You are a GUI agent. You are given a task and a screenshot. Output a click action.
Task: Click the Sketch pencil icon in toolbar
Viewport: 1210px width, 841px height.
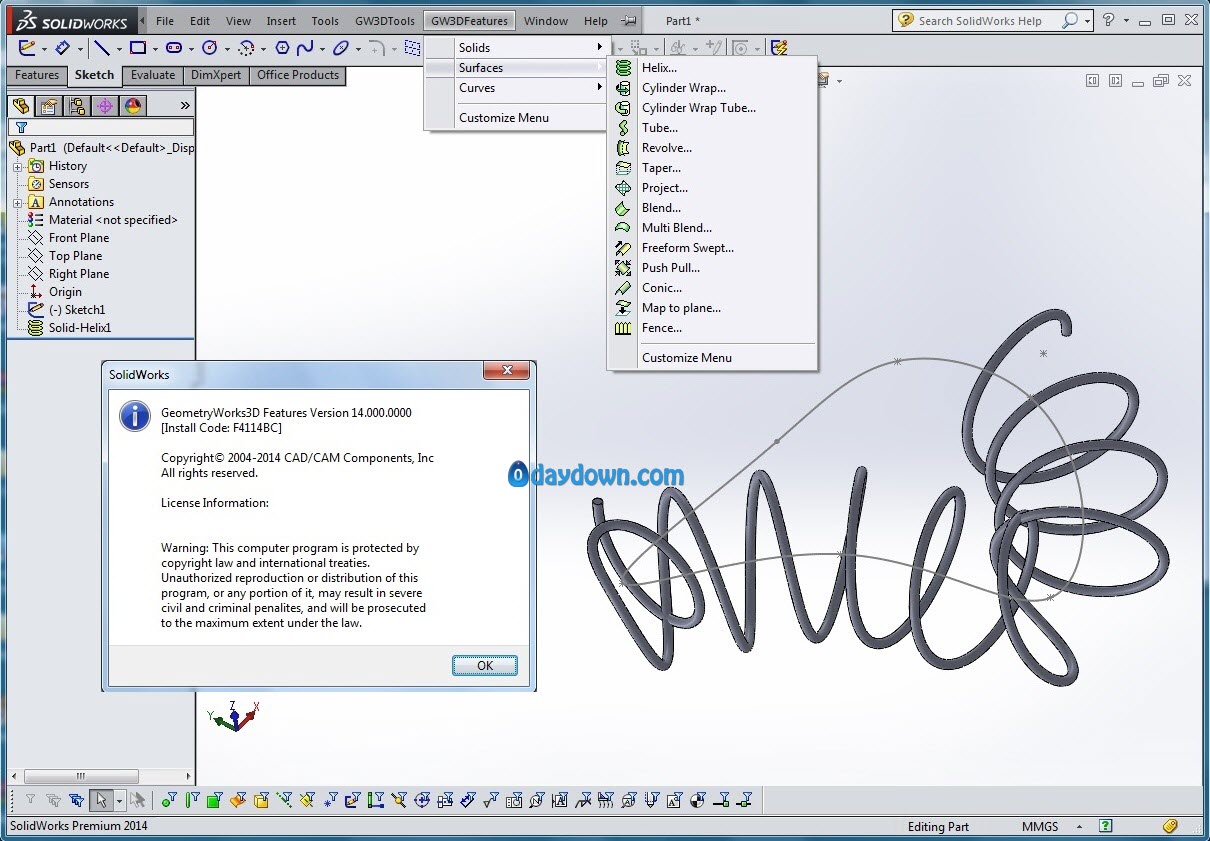click(26, 47)
